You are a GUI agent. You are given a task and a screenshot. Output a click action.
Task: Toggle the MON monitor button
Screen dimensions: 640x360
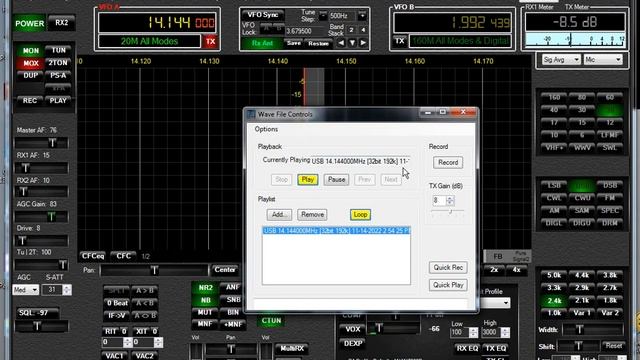tap(31, 51)
